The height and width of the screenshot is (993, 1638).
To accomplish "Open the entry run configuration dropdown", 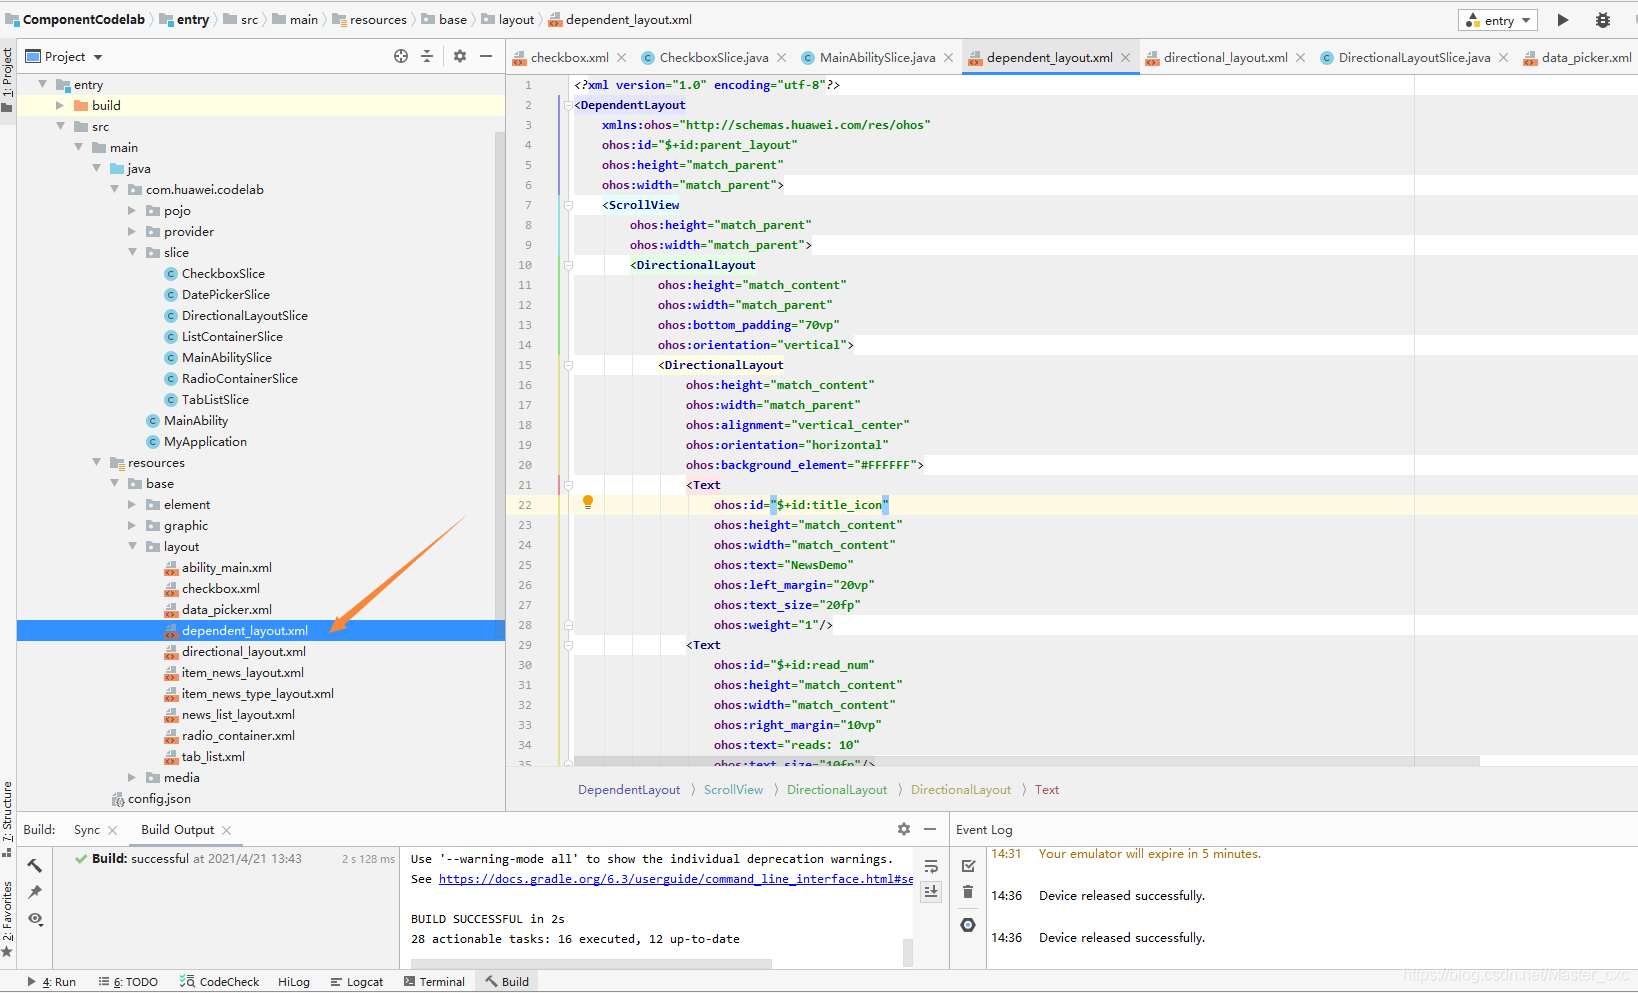I will coord(1498,20).
